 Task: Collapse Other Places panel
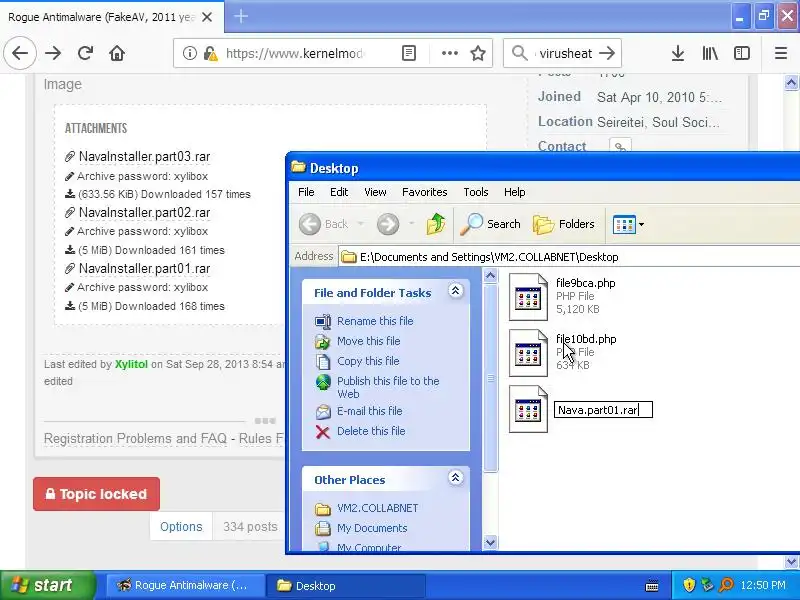pyautogui.click(x=456, y=478)
